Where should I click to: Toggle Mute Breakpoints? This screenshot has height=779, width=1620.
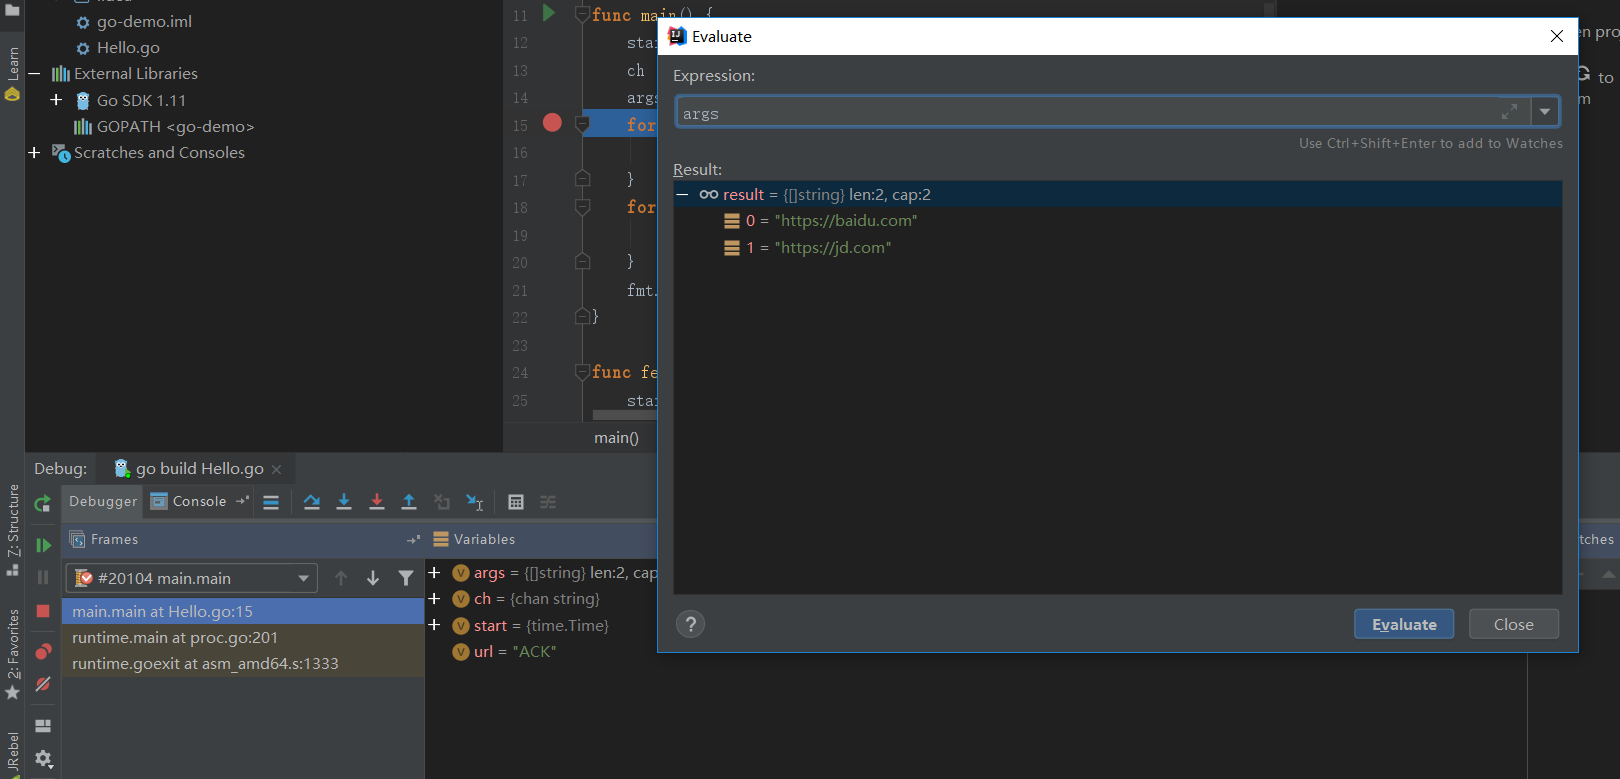click(x=43, y=685)
